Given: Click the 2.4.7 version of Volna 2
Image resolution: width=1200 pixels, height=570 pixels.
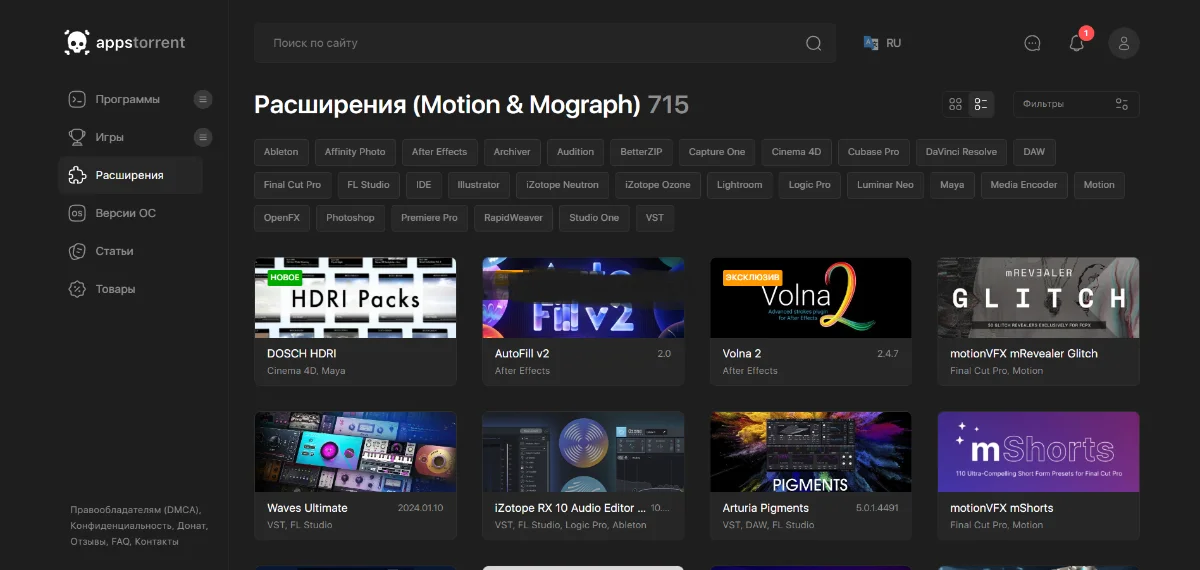Looking at the screenshot, I should 888,354.
